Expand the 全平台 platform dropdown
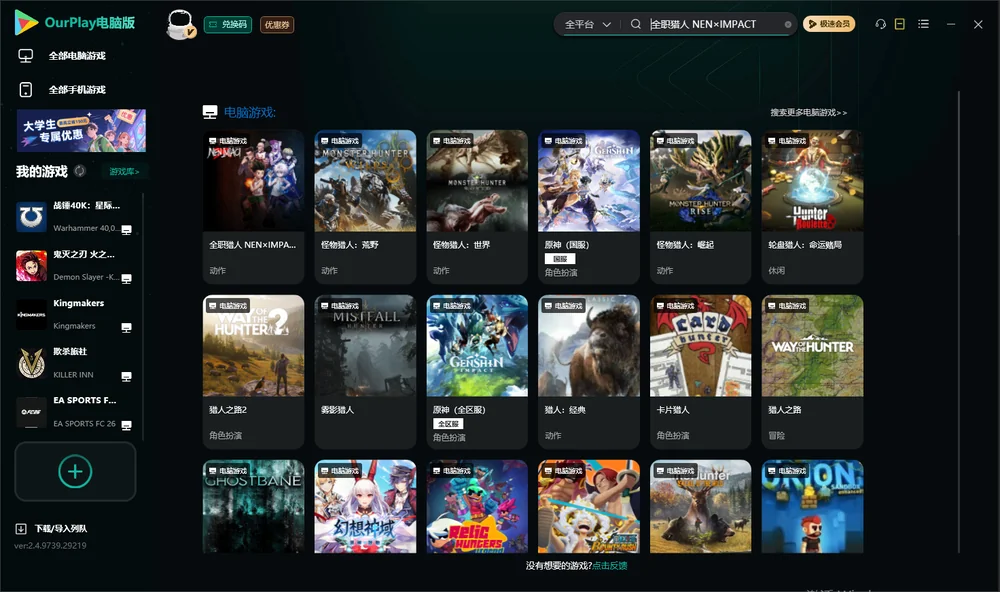The height and width of the screenshot is (592, 1000). point(587,24)
